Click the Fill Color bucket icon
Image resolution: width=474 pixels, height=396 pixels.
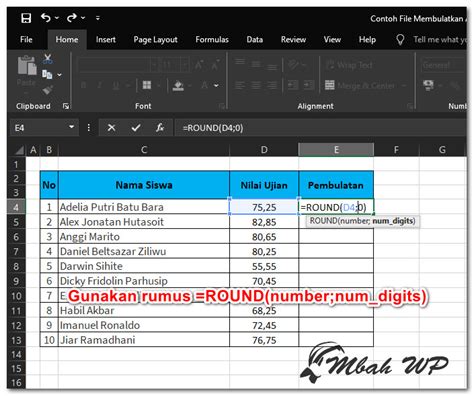coord(178,86)
